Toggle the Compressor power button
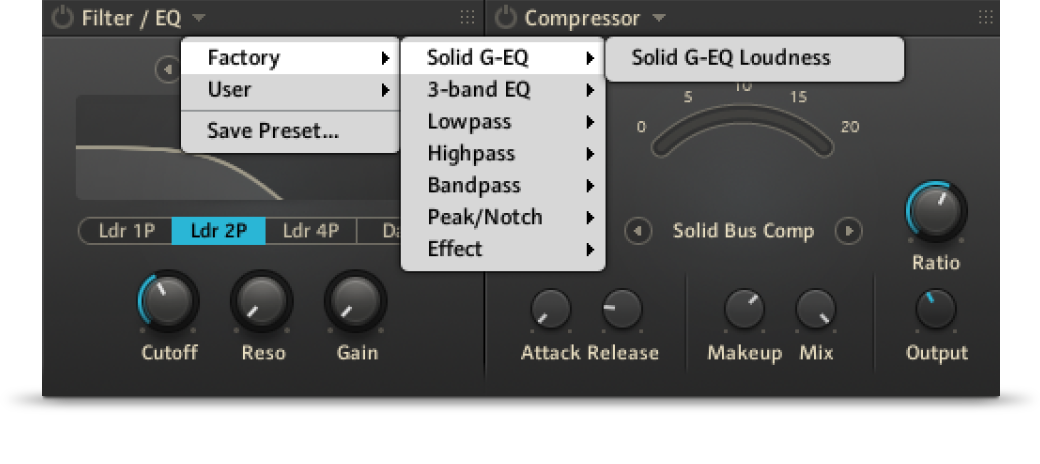The width and height of the screenshot is (1040, 464). point(505,18)
